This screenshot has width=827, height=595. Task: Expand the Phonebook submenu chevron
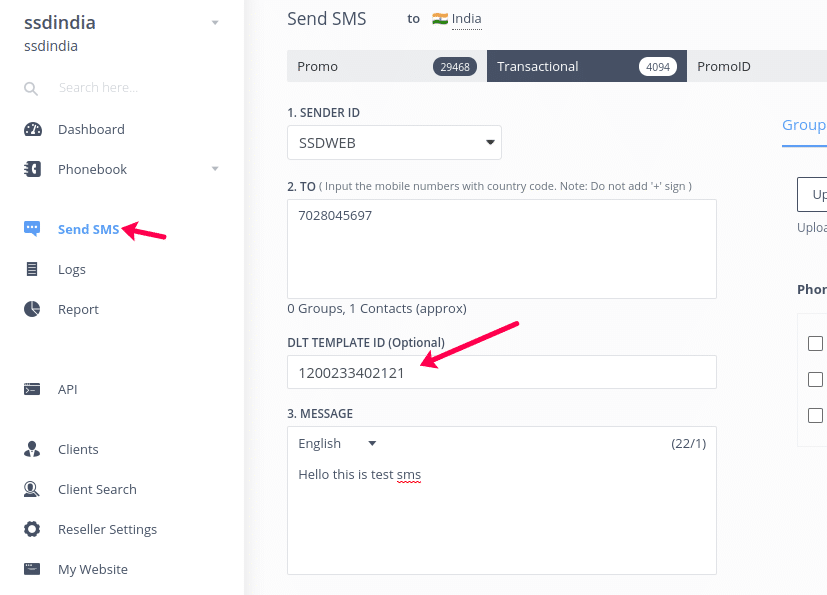[215, 169]
